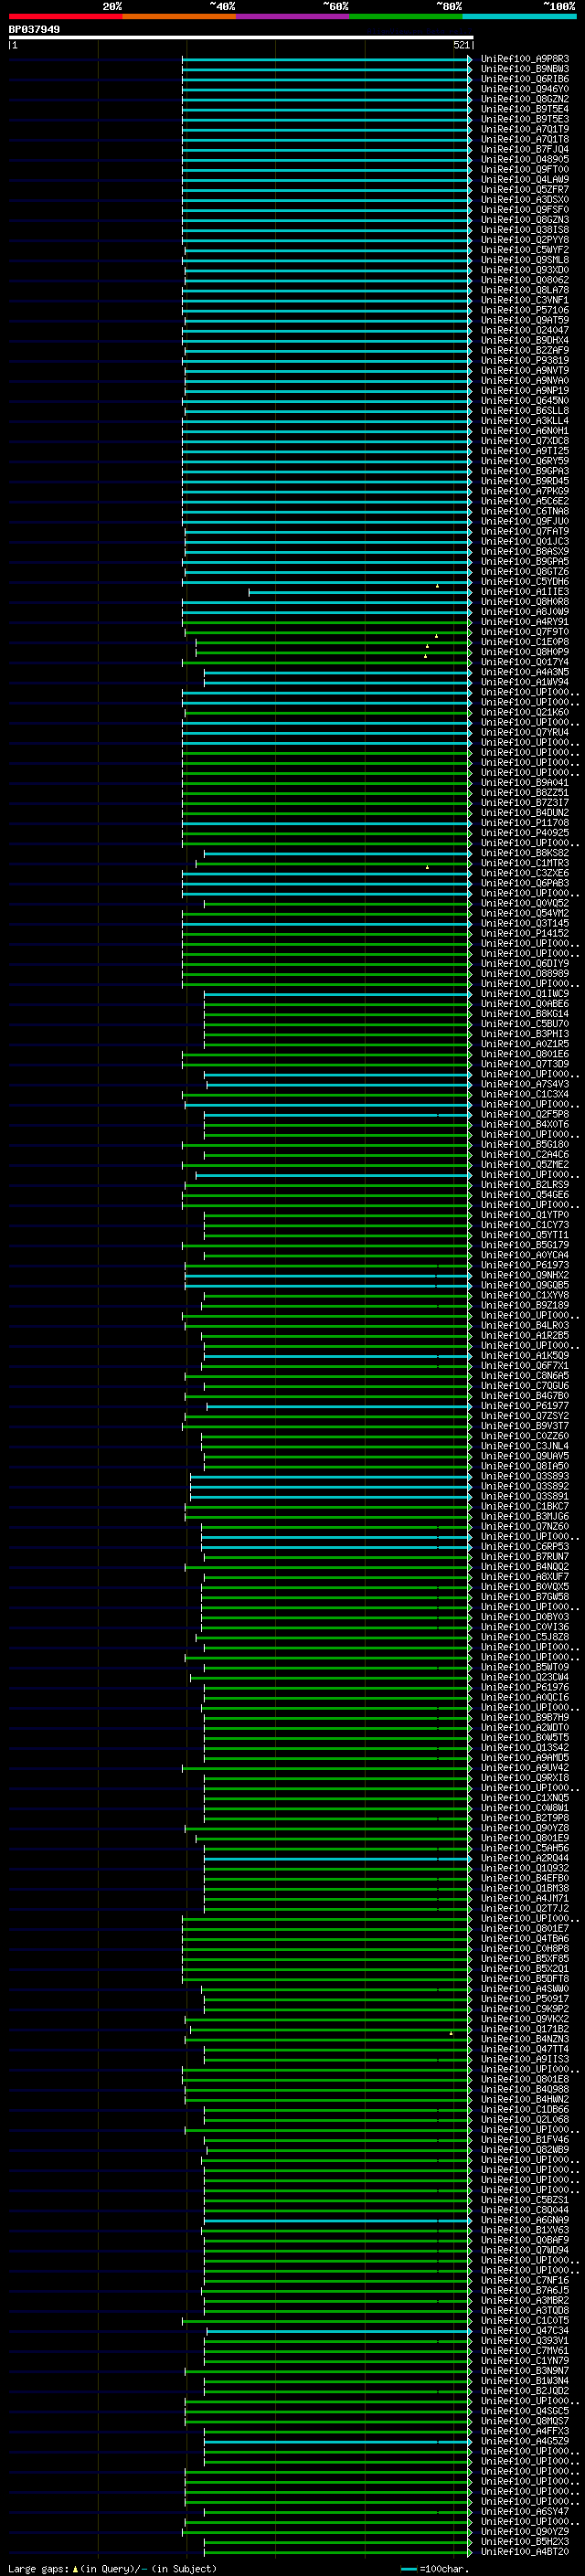
Task: Select the UniRef100_Q5ZFR7 label
Action: [525, 189]
